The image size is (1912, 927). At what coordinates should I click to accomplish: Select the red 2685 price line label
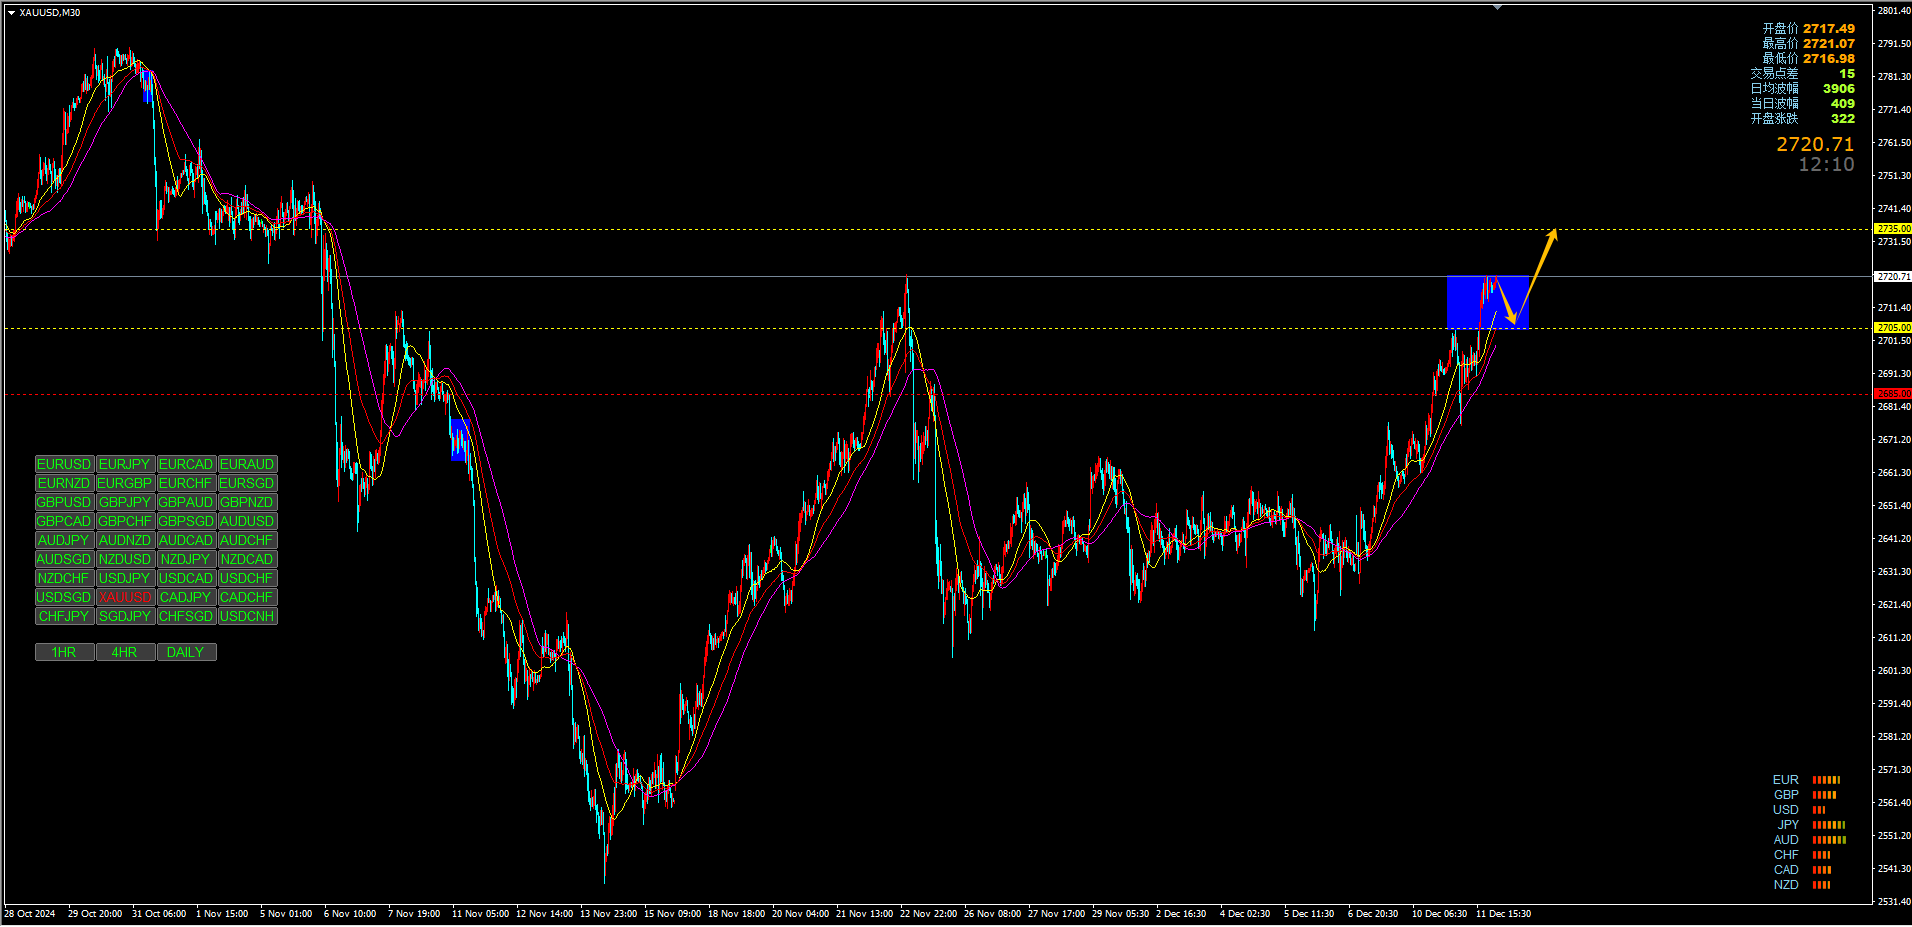(1892, 394)
